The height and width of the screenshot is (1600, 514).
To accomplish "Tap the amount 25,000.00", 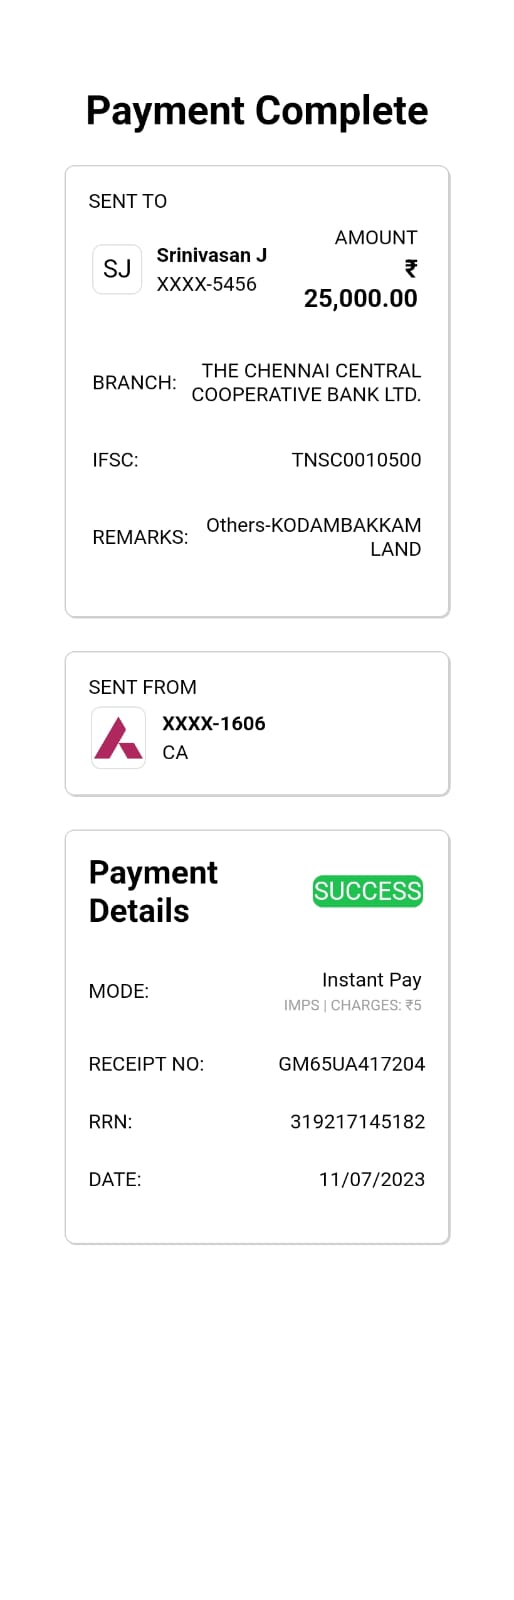I will 360,298.
